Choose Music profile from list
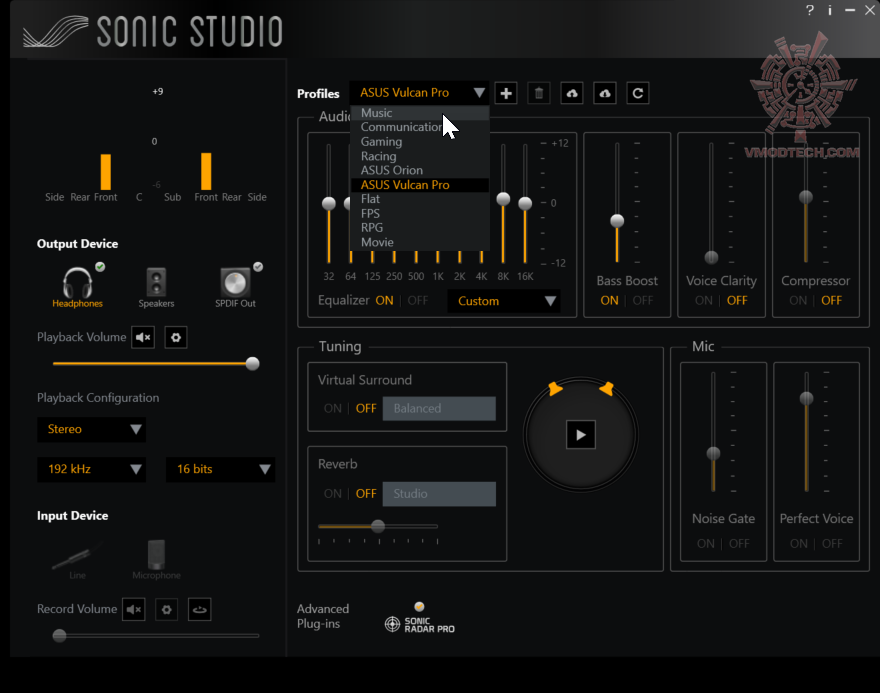Screen dimensions: 880x693 [x=420, y=113]
